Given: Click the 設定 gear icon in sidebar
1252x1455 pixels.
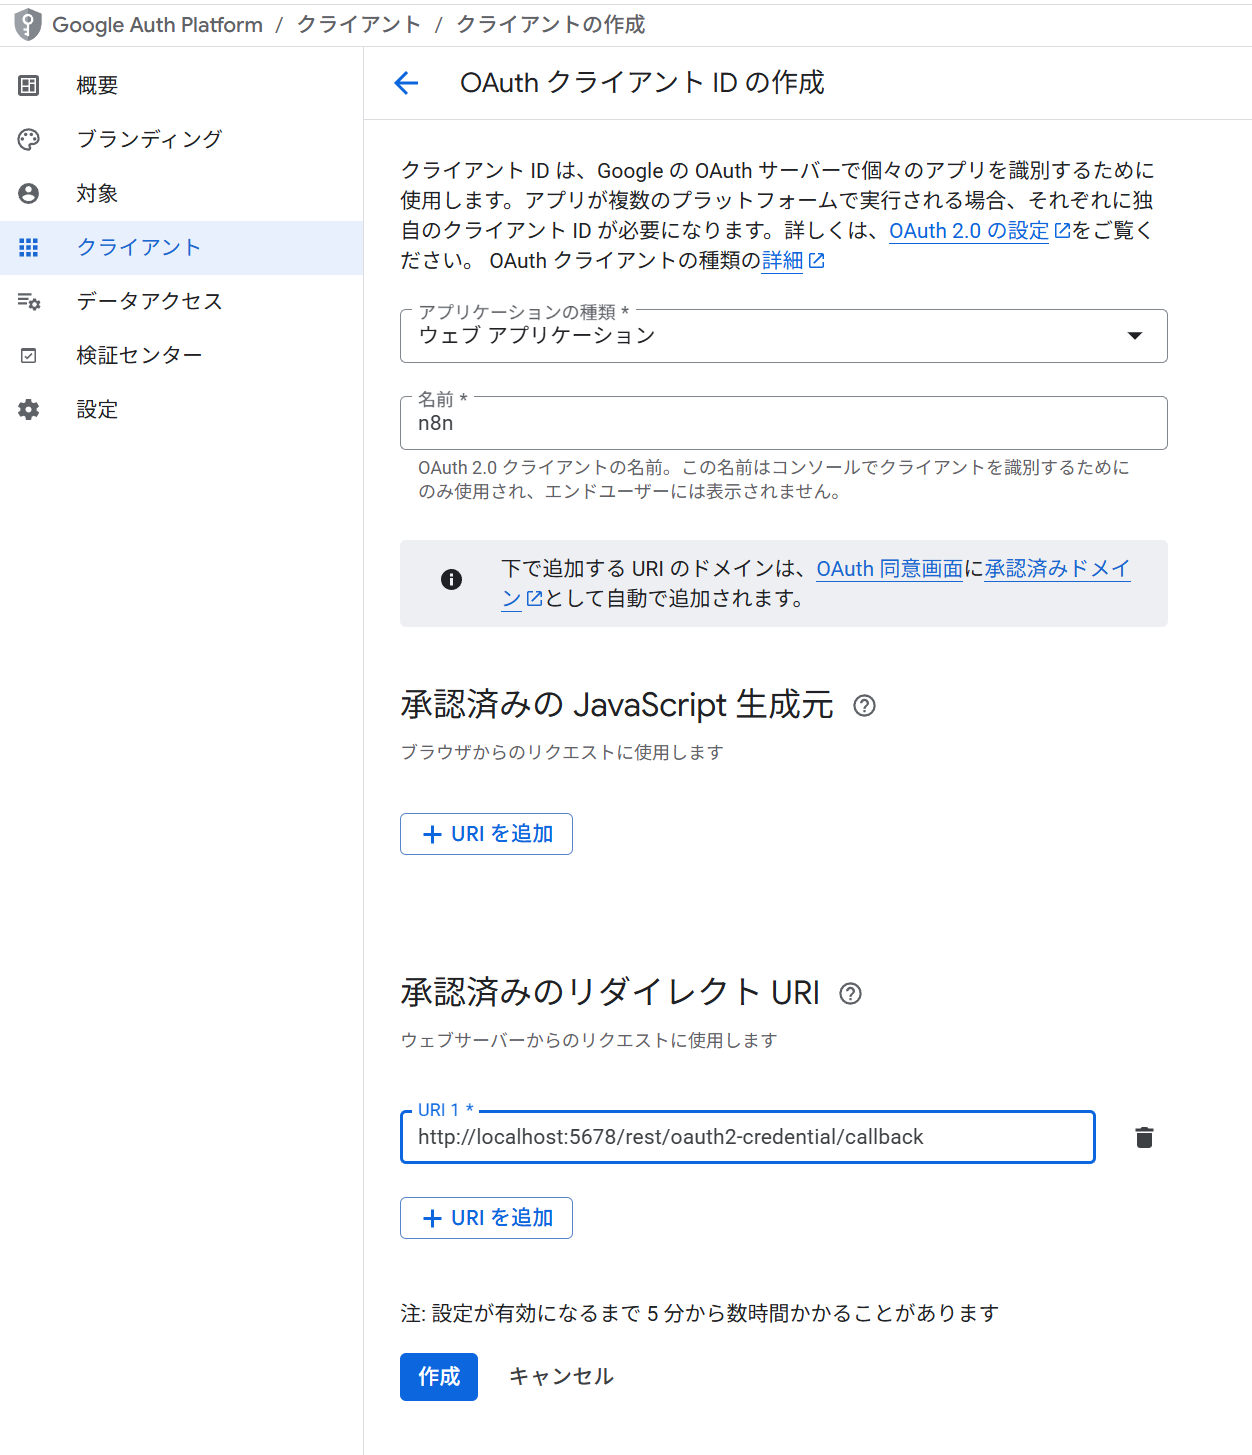Looking at the screenshot, I should click(29, 410).
